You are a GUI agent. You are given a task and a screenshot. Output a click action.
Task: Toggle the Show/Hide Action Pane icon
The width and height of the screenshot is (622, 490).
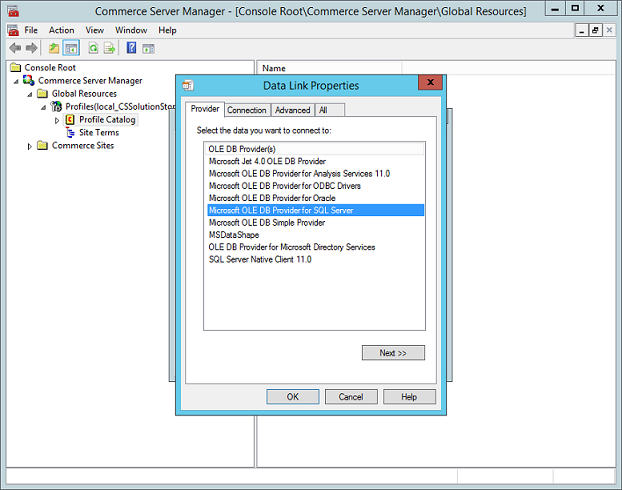pyautogui.click(x=148, y=49)
